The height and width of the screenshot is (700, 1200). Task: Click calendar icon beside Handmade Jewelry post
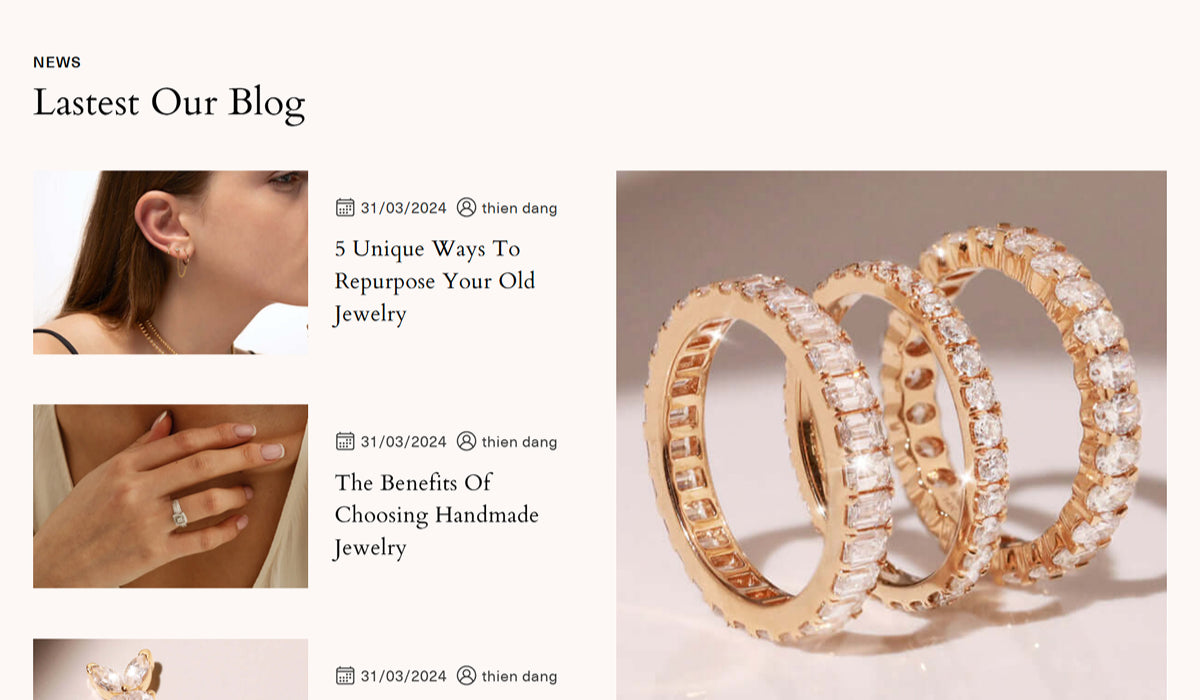(345, 441)
